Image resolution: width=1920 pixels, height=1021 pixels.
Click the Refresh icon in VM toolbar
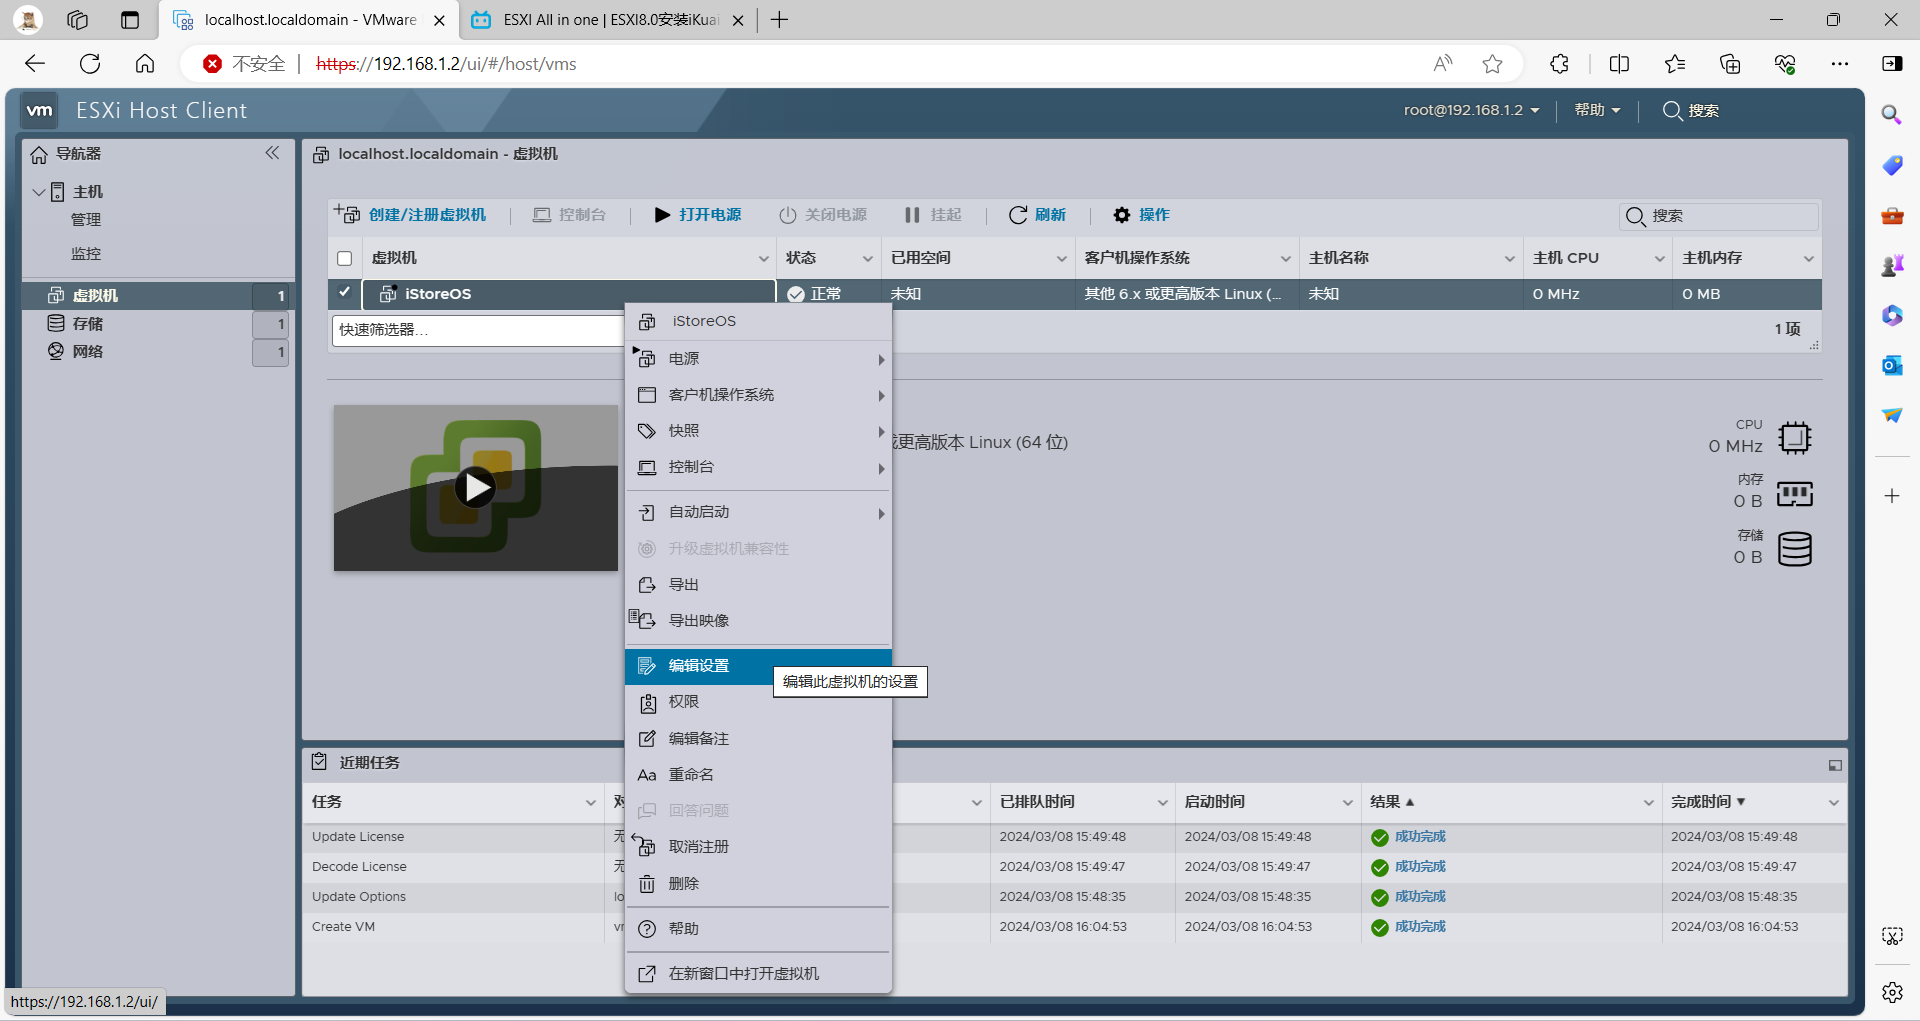pos(1018,215)
